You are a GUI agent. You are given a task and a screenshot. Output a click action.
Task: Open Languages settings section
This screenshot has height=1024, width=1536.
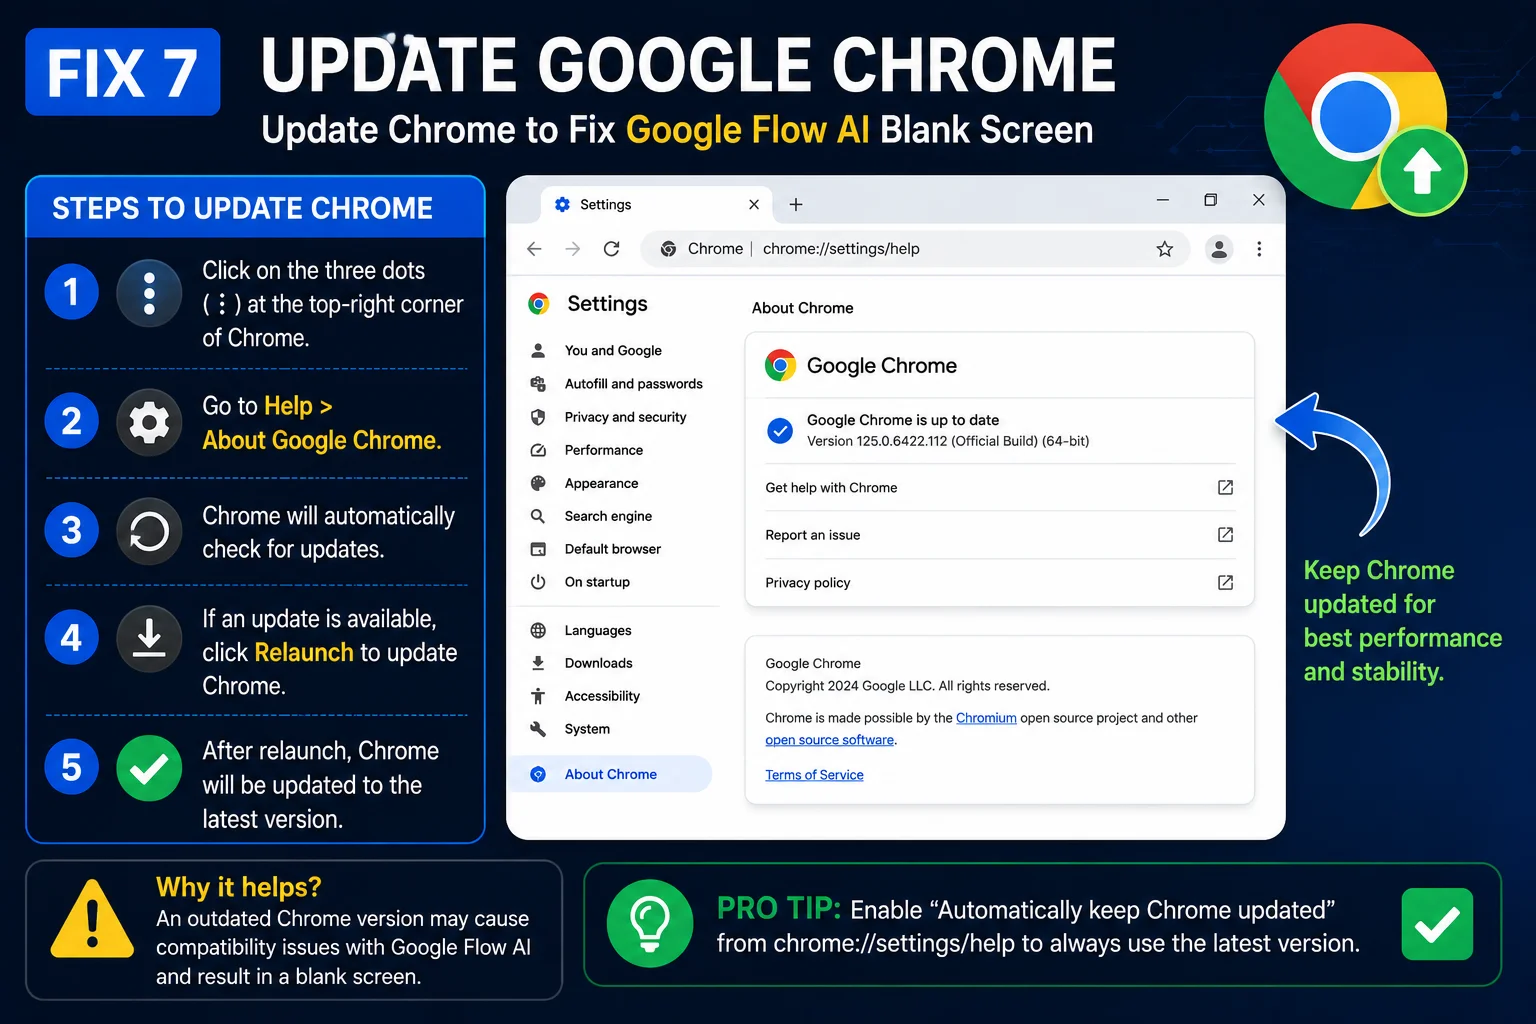[598, 630]
